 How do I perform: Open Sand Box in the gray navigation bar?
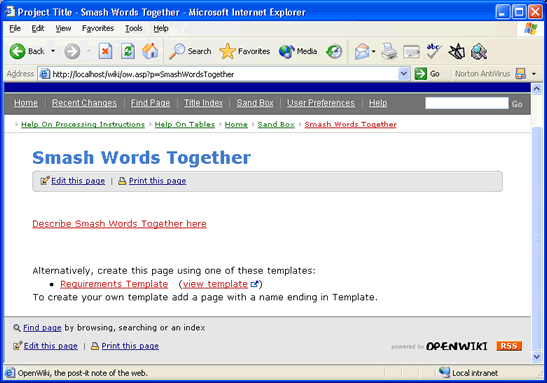pos(255,103)
